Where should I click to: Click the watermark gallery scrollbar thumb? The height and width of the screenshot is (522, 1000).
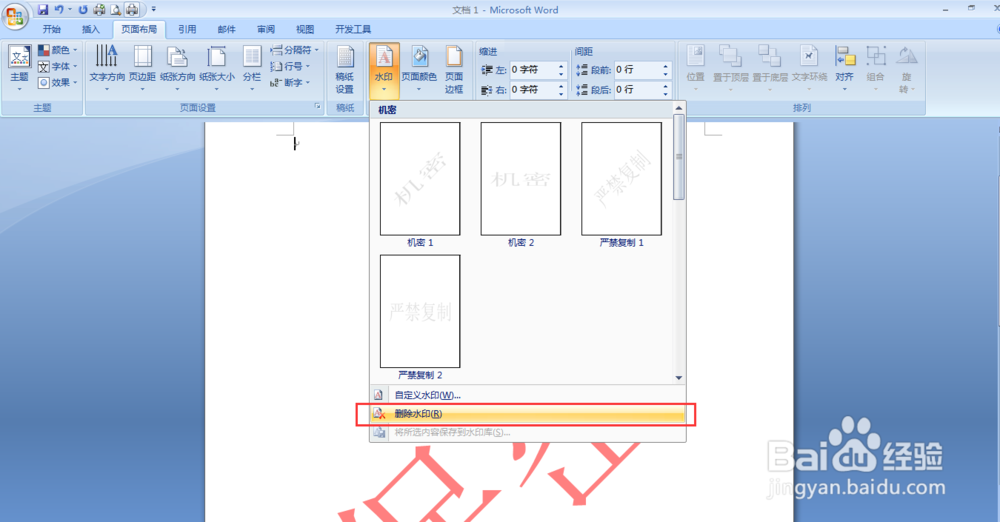679,157
